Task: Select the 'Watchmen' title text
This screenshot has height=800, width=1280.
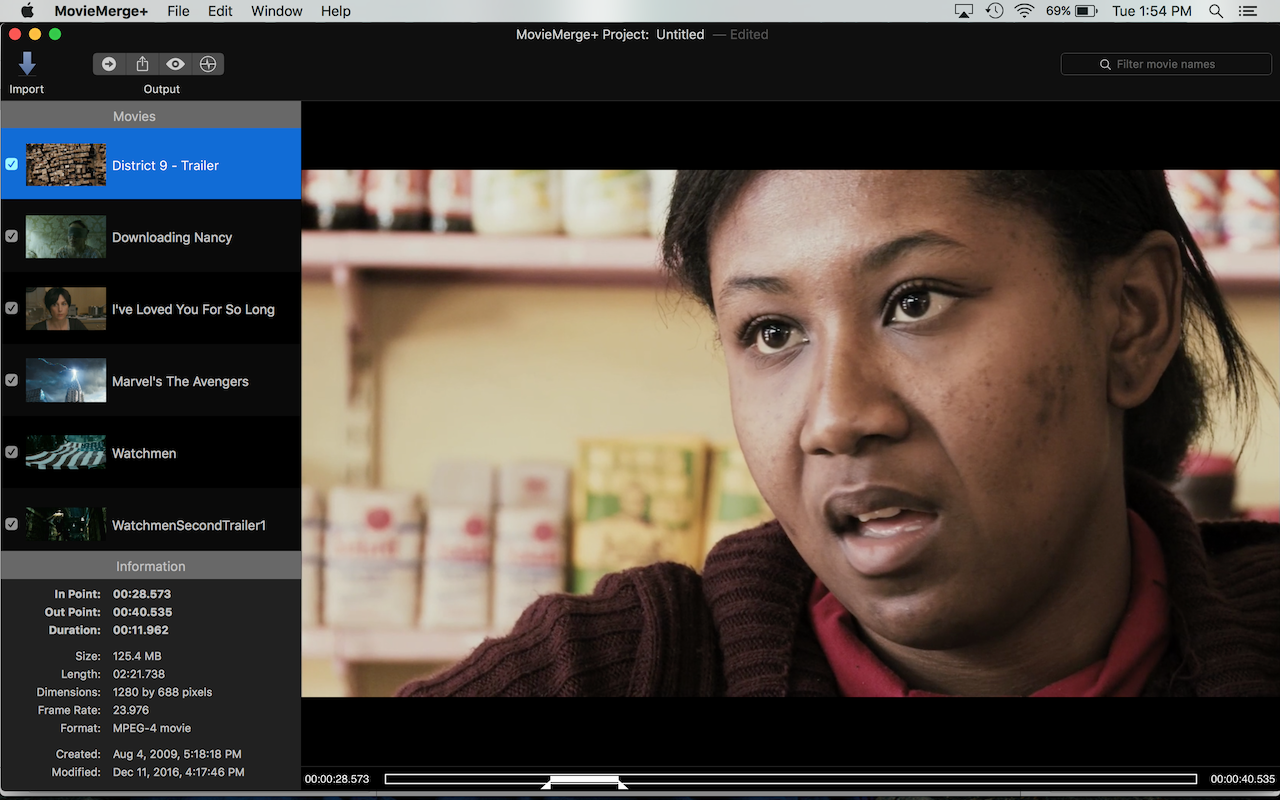Action: point(144,454)
